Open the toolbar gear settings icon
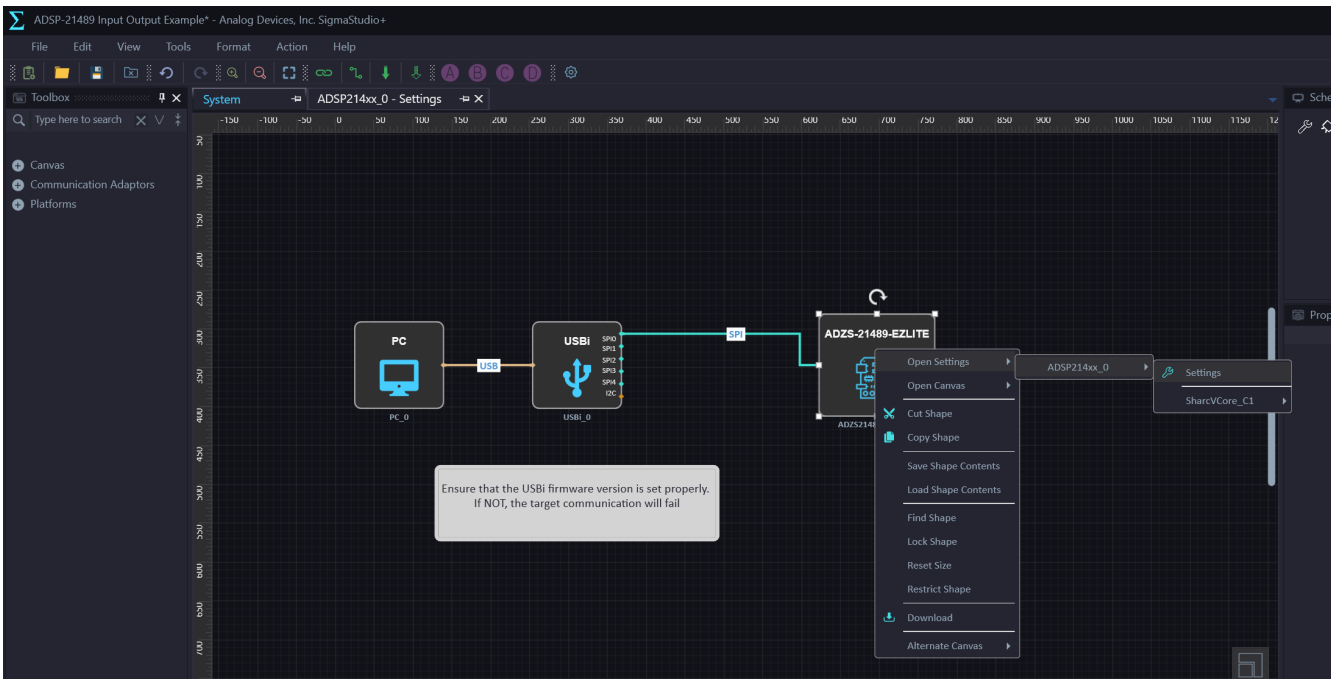 [571, 73]
